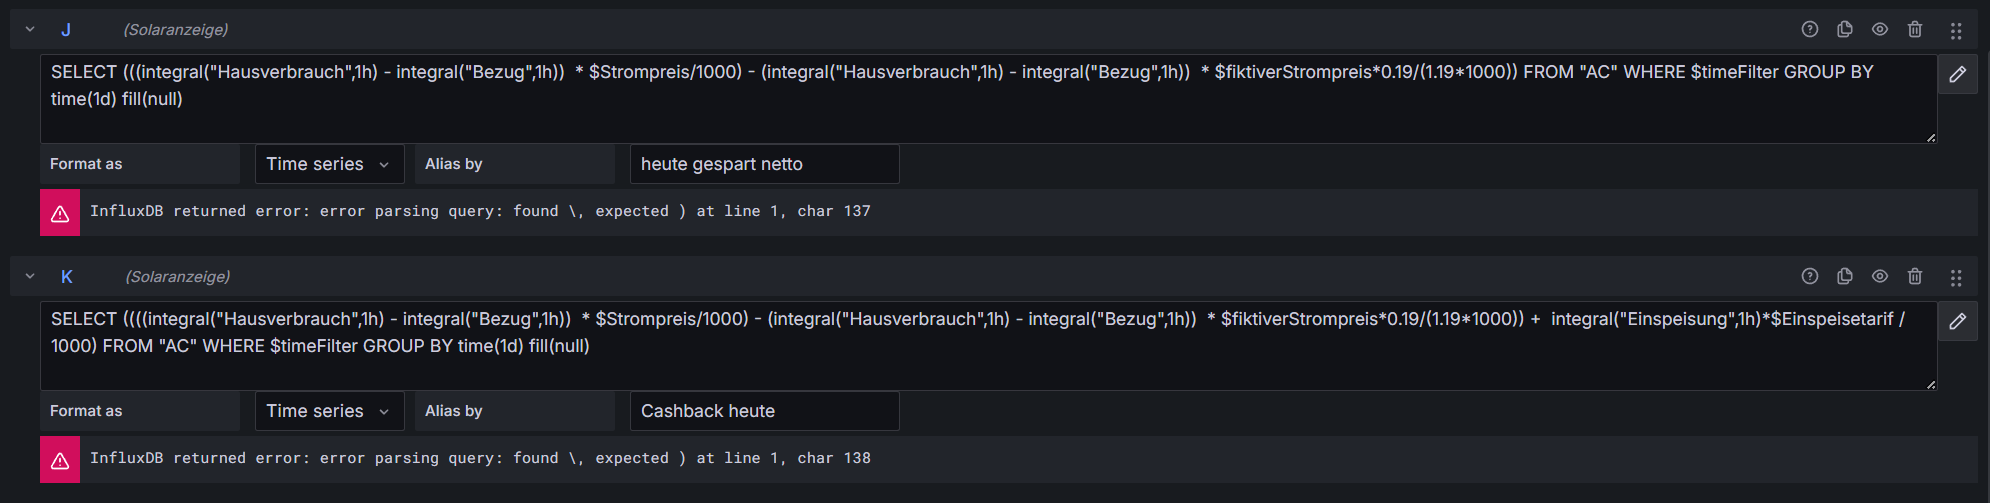Image resolution: width=1990 pixels, height=503 pixels.
Task: Duplicate query K
Action: click(1845, 276)
